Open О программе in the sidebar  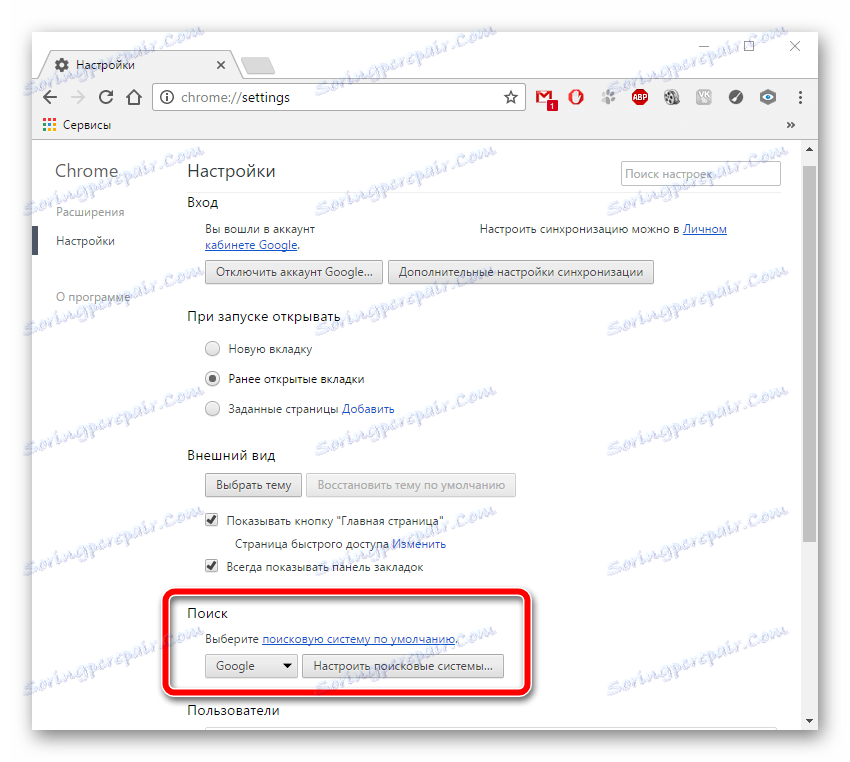(93, 297)
